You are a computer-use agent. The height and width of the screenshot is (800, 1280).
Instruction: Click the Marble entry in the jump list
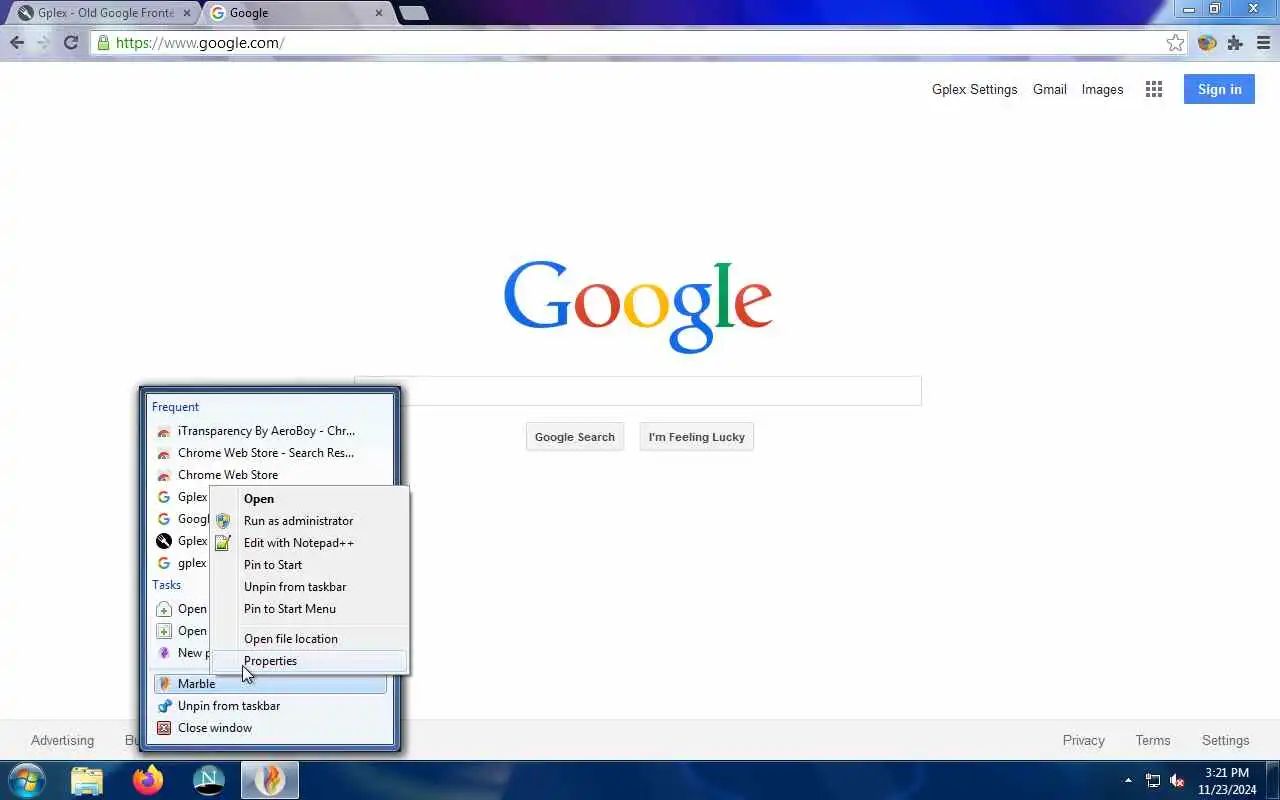coord(270,684)
